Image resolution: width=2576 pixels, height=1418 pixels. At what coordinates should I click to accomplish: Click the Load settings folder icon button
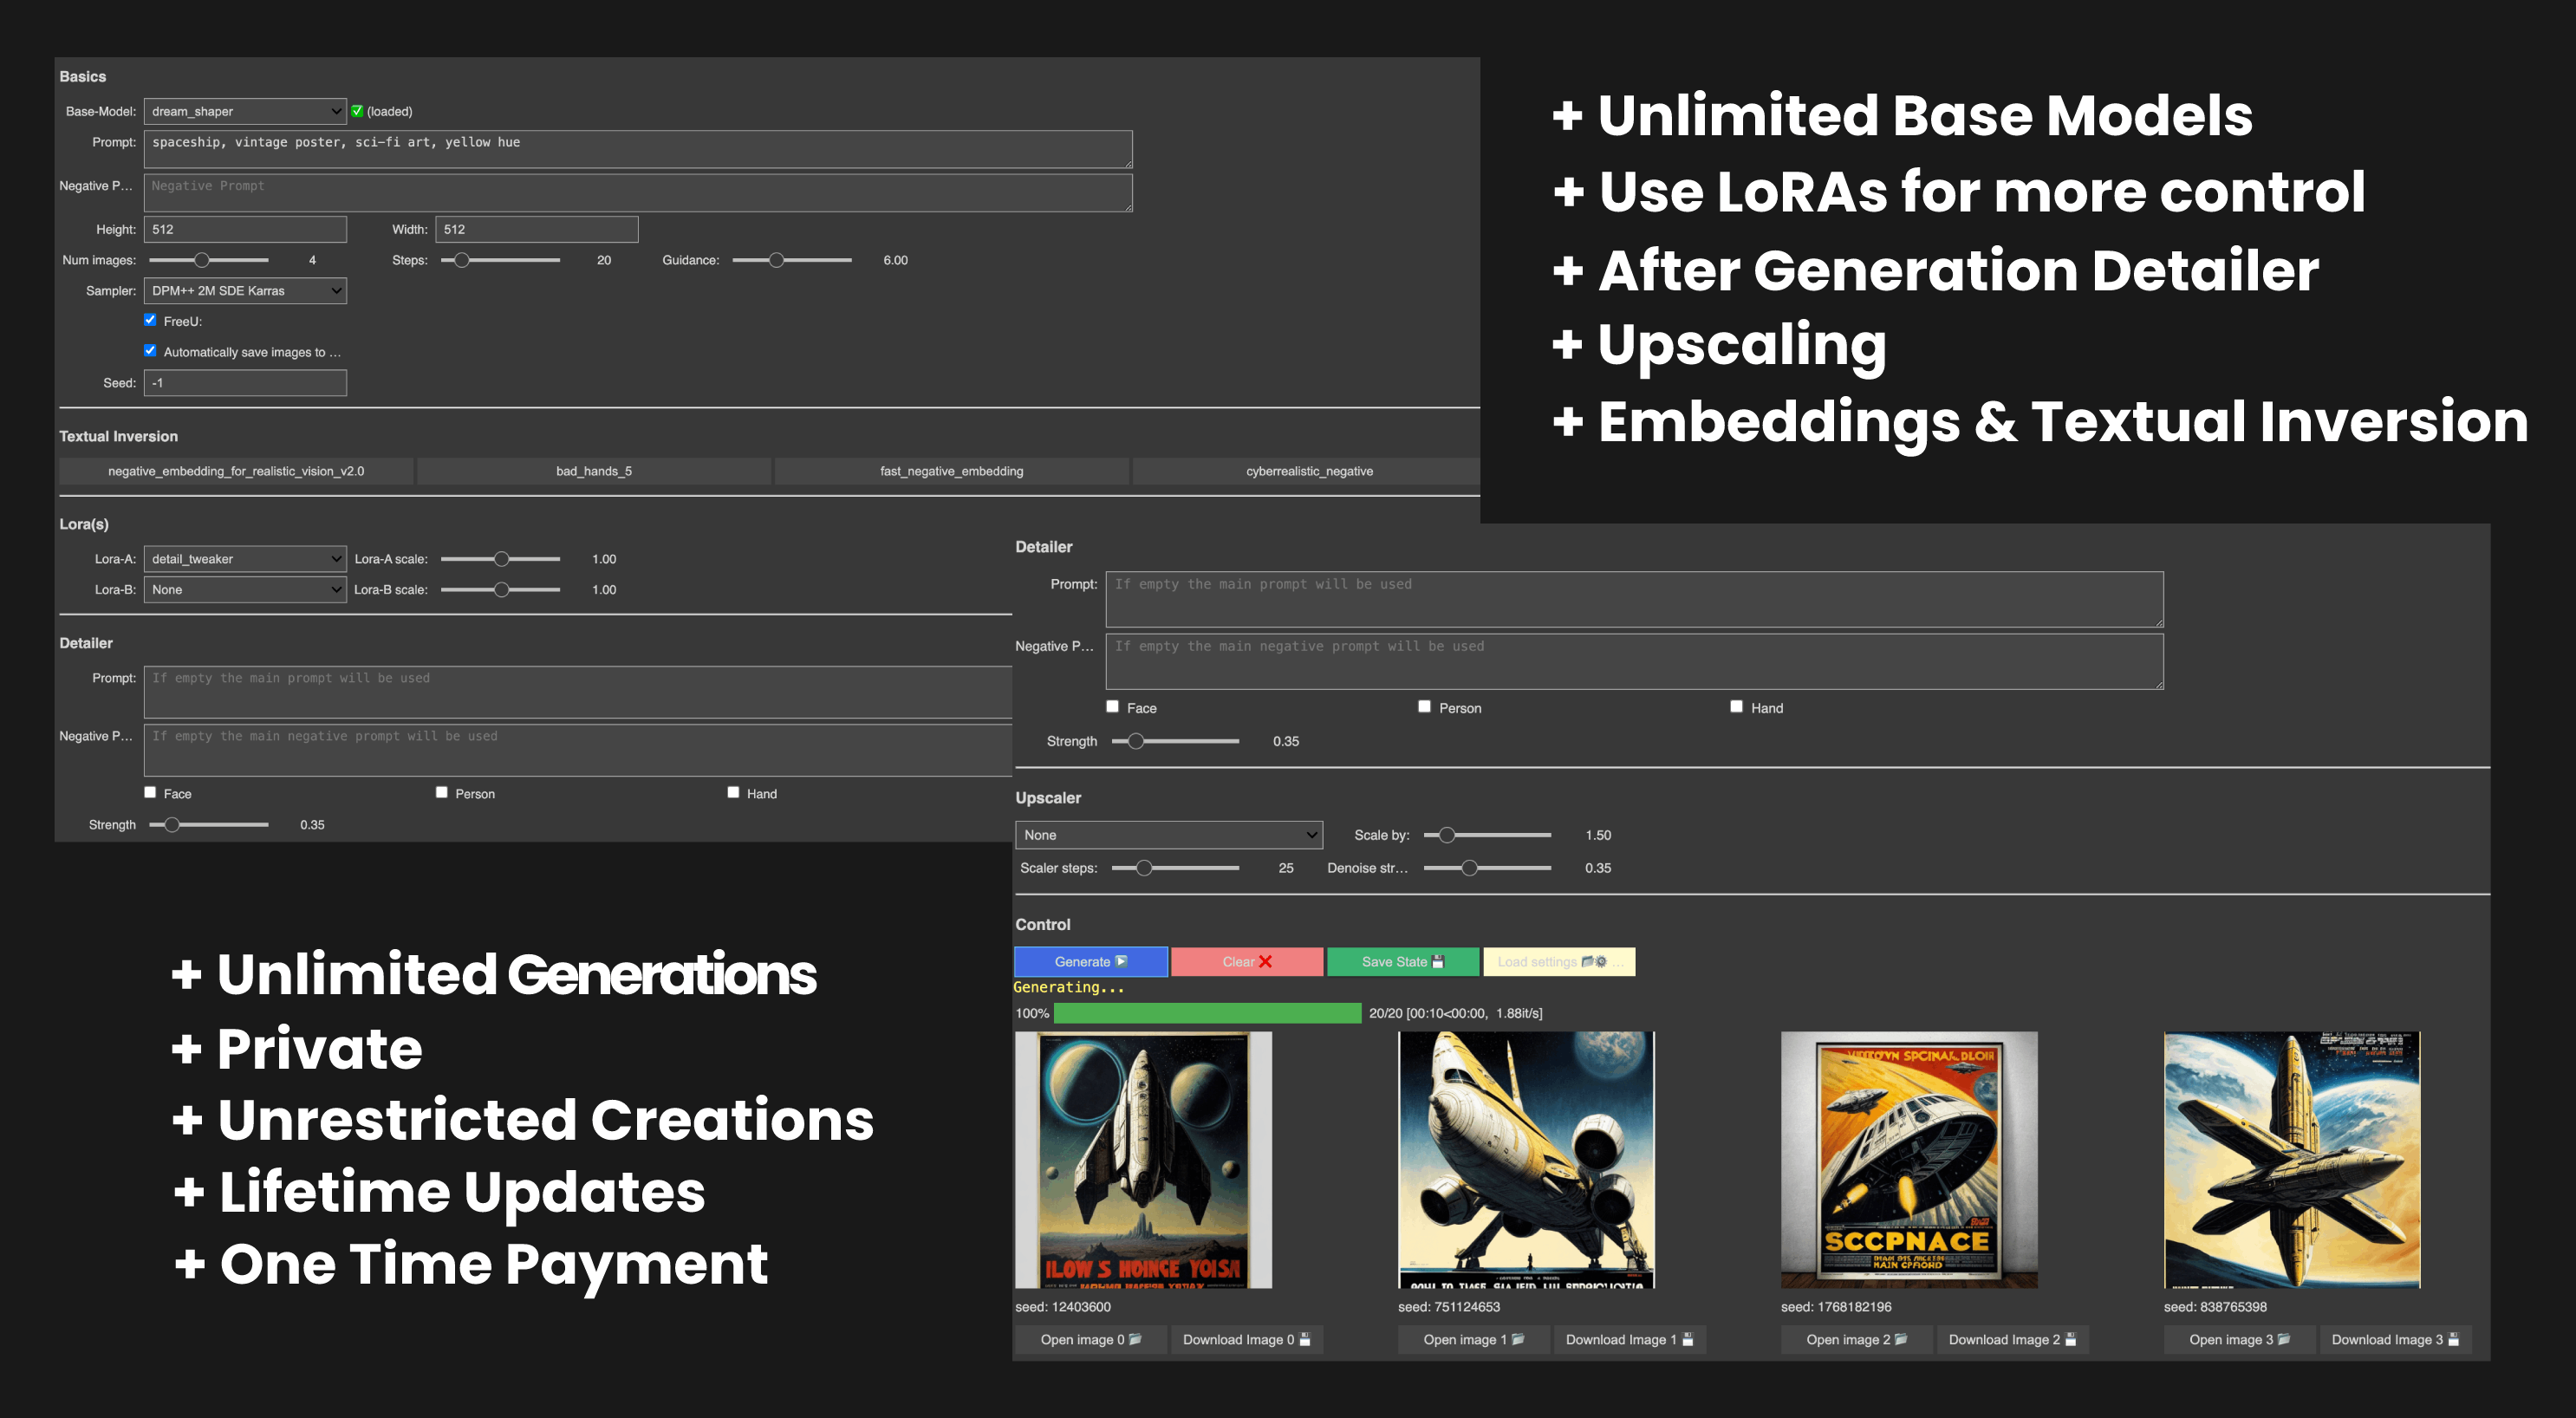point(1558,962)
